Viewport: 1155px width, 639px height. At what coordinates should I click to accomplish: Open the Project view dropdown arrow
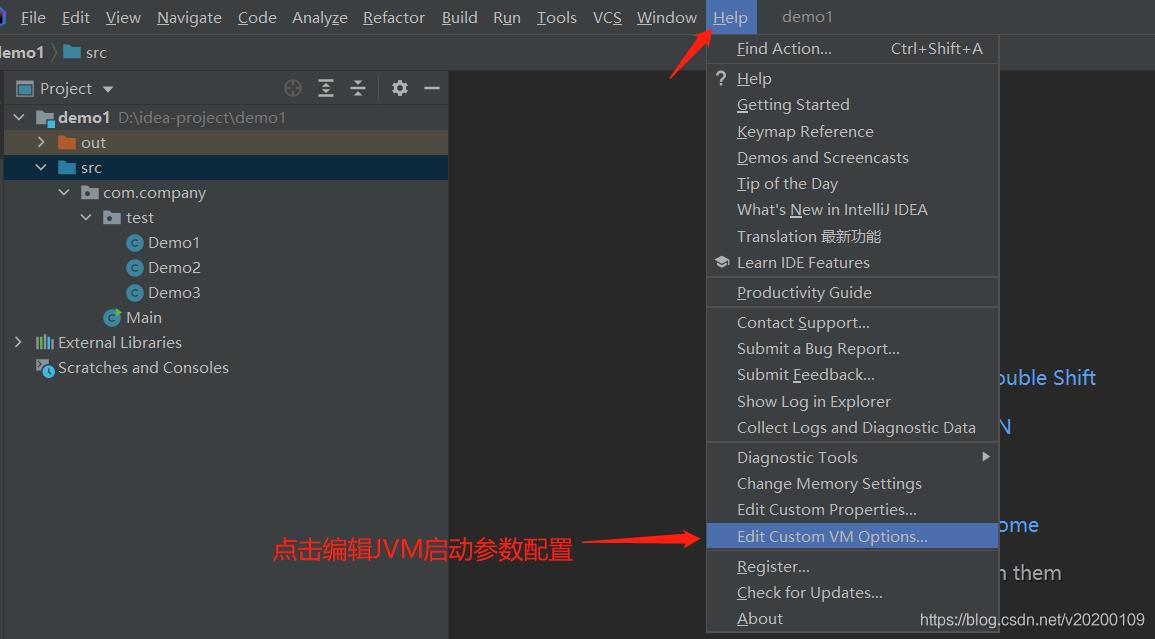[x=108, y=89]
